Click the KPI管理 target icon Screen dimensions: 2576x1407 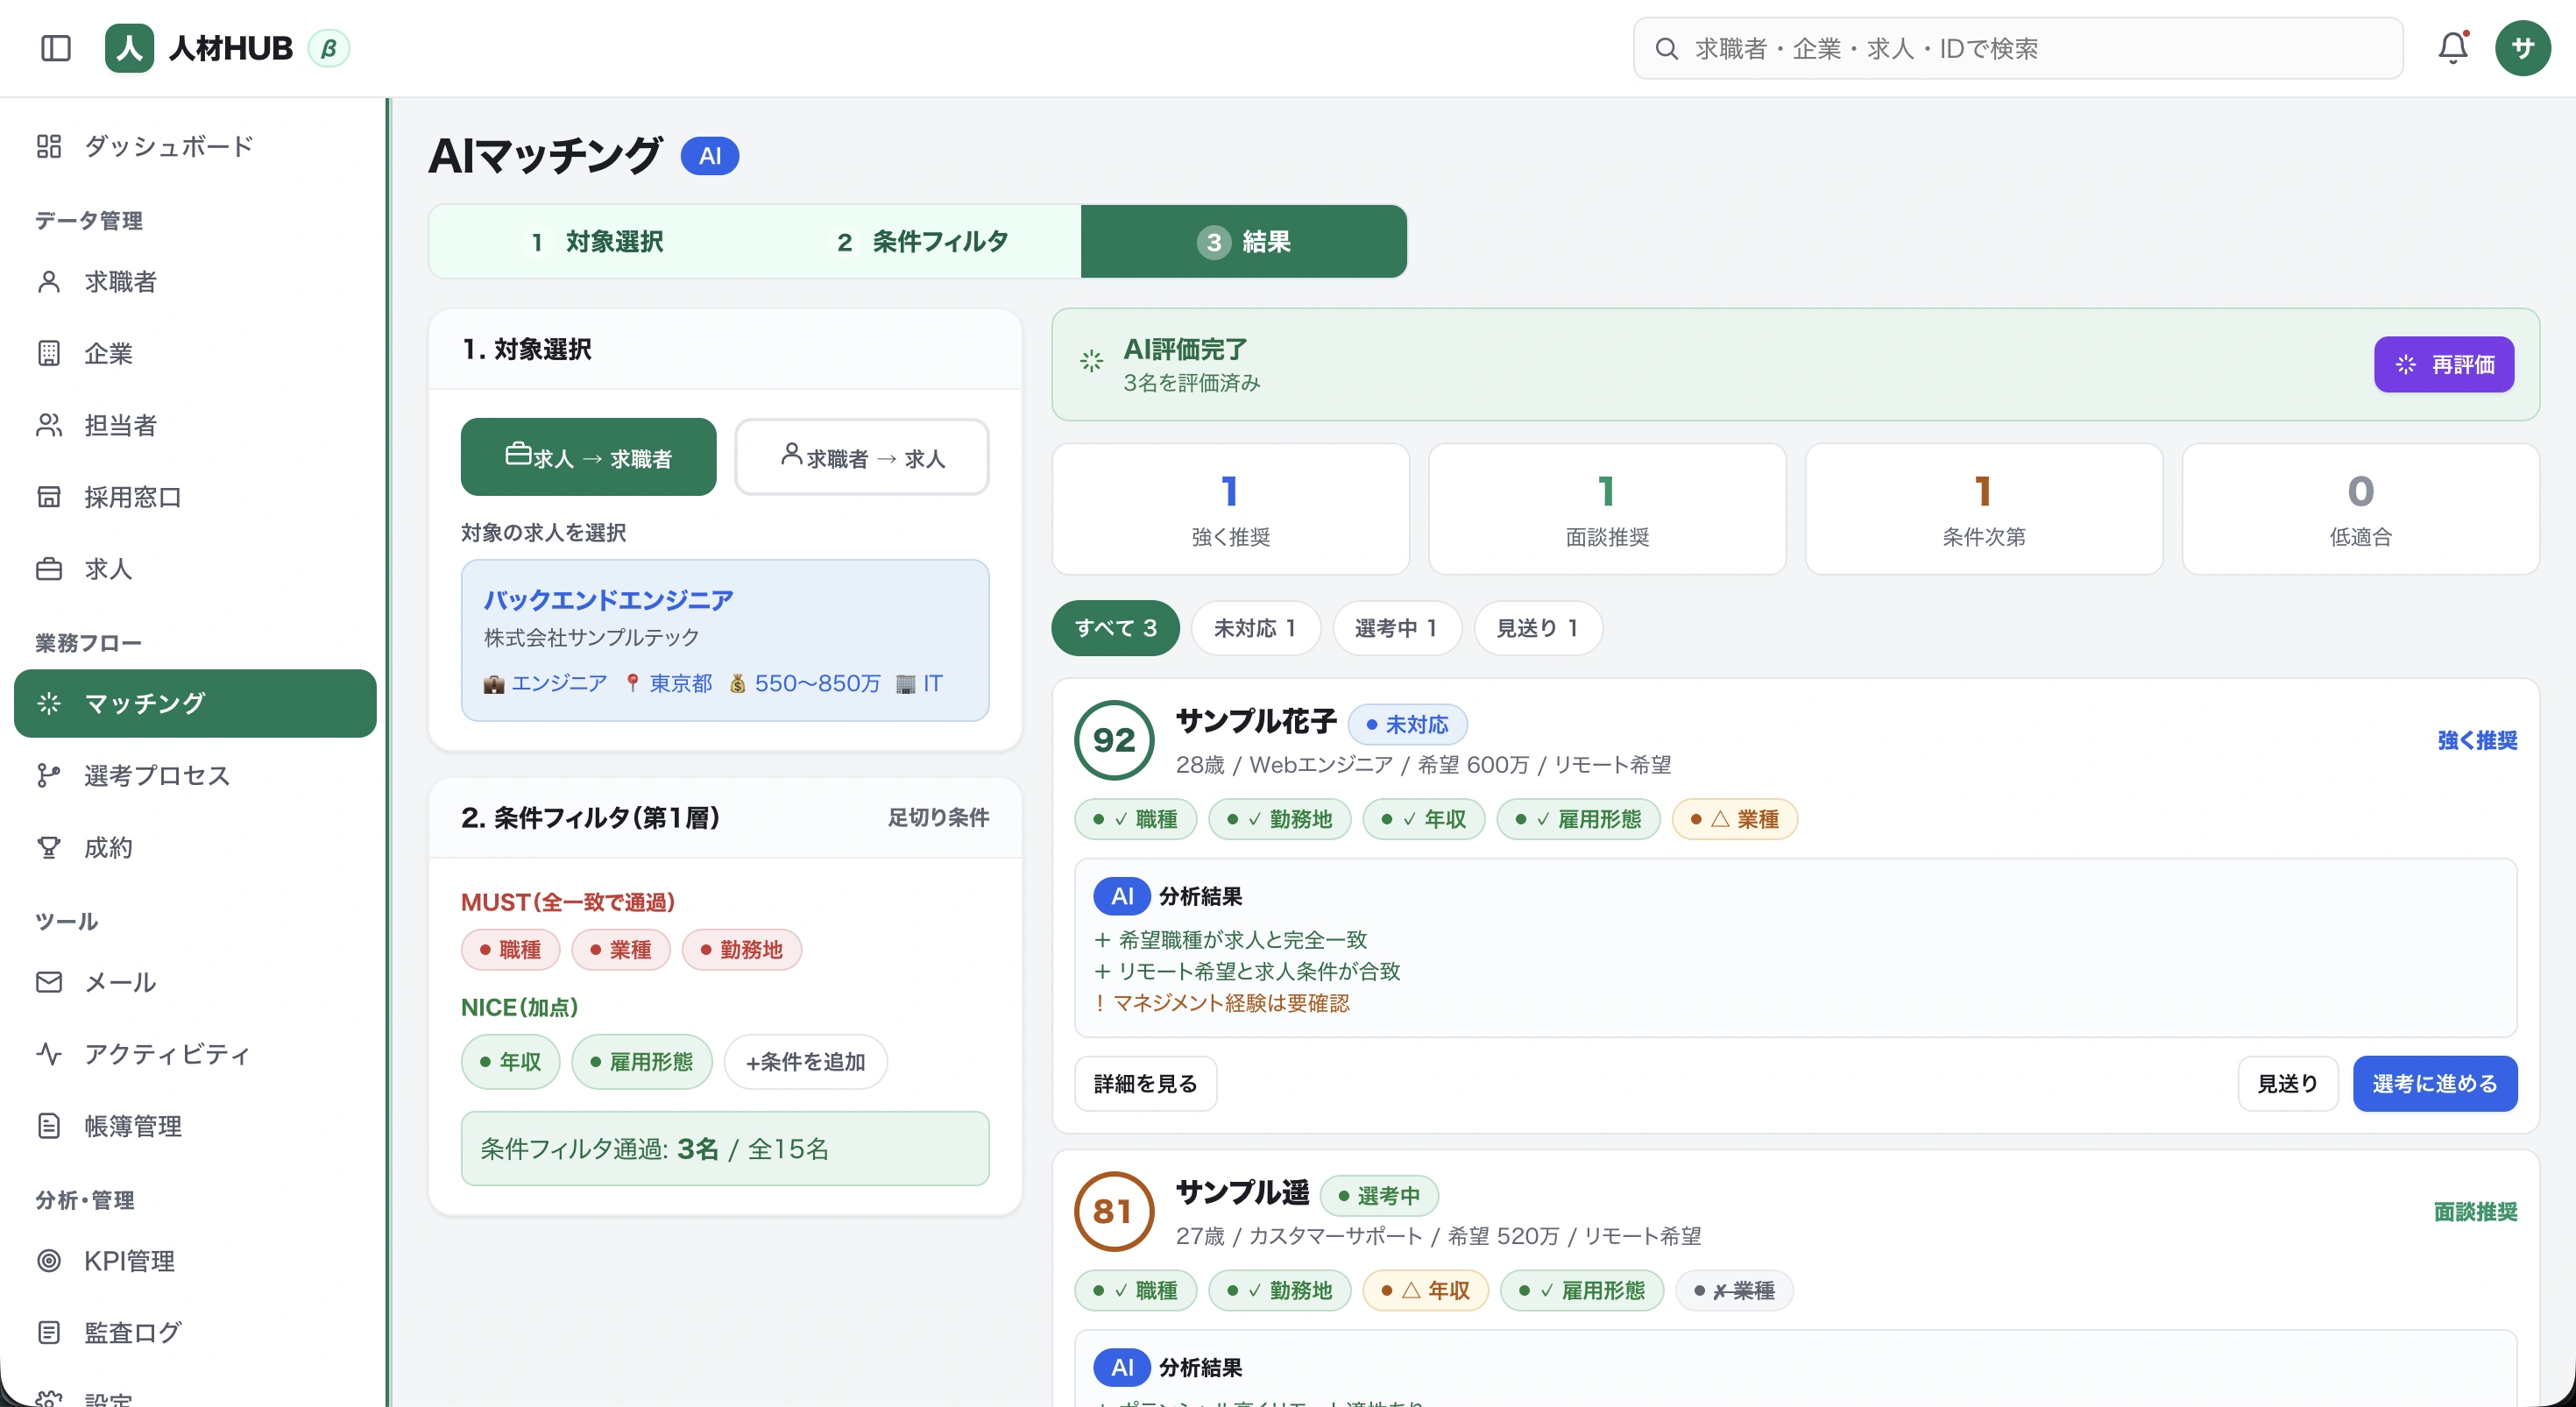coord(49,1260)
